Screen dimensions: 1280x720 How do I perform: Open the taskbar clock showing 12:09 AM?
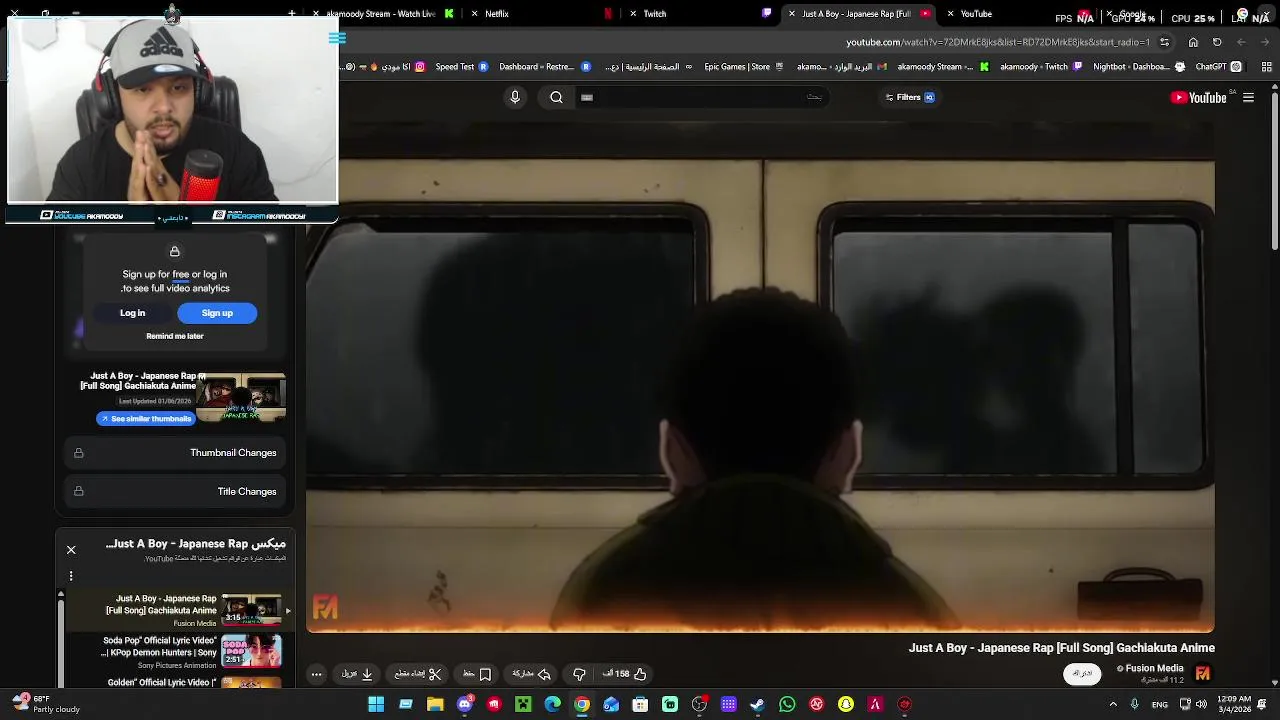(x=1235, y=705)
